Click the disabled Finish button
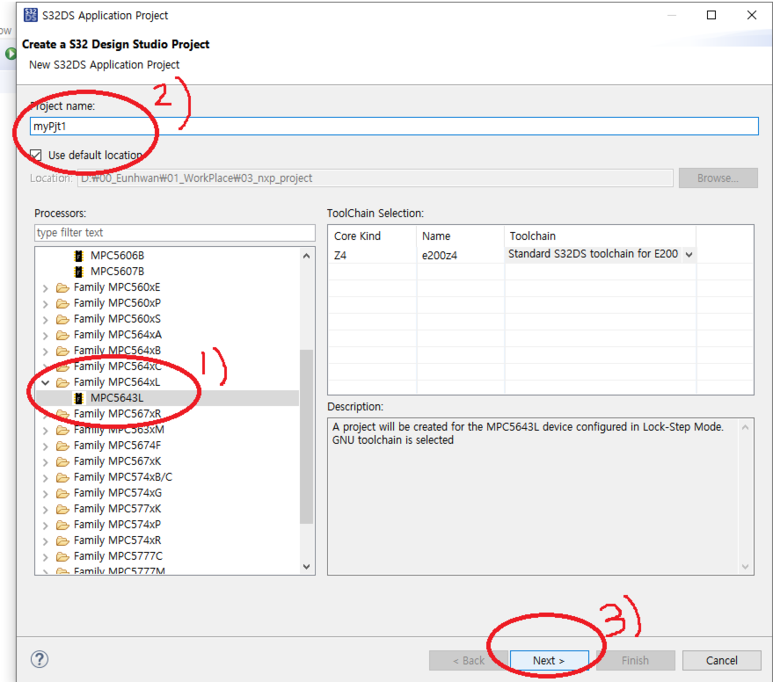 click(x=635, y=660)
